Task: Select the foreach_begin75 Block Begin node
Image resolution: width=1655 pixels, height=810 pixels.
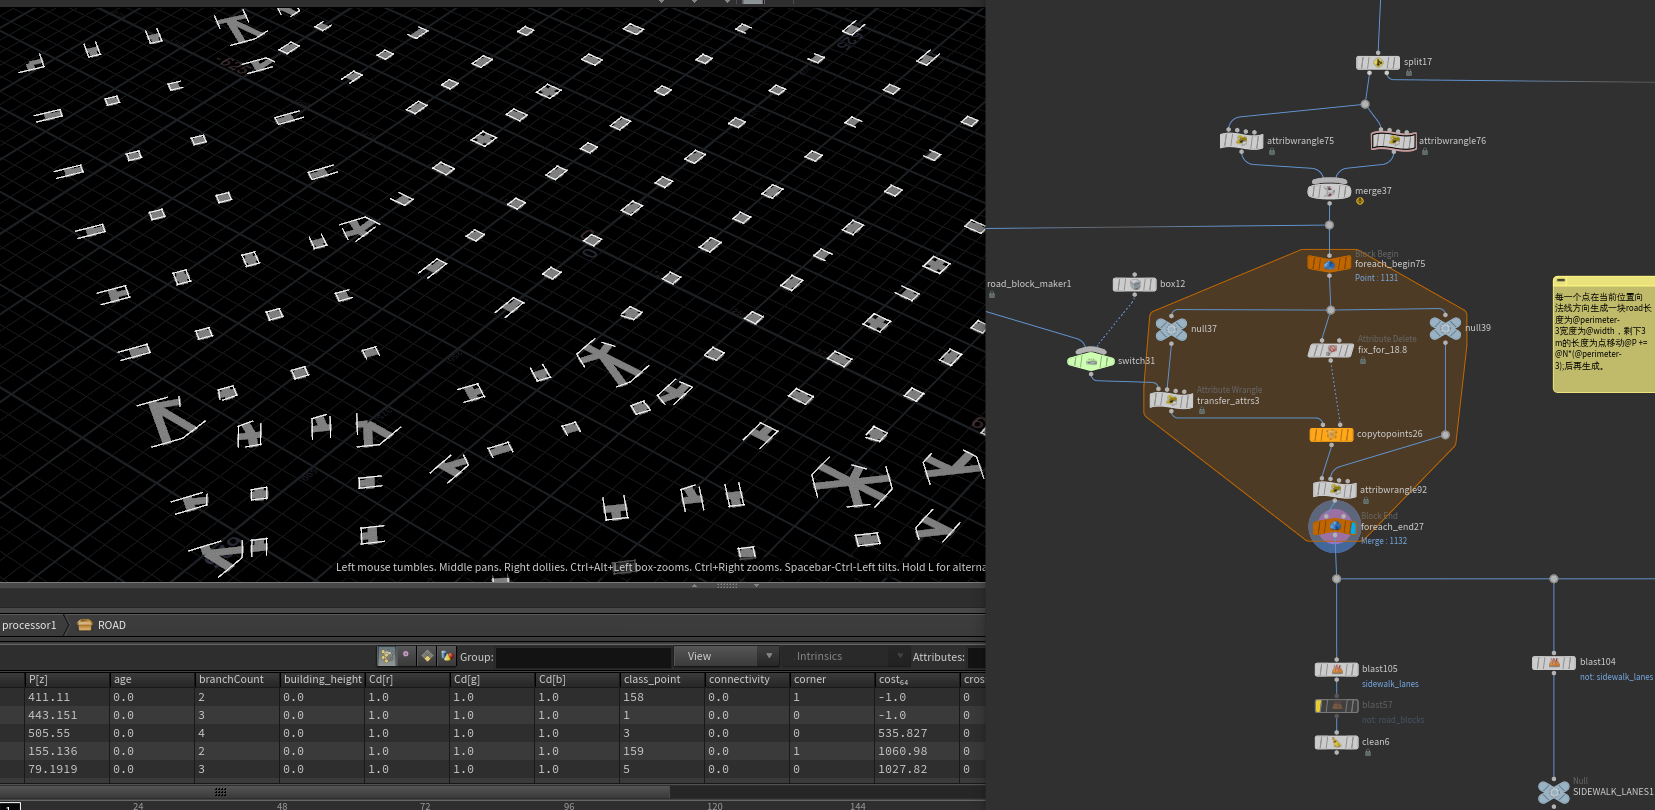Action: [x=1329, y=264]
